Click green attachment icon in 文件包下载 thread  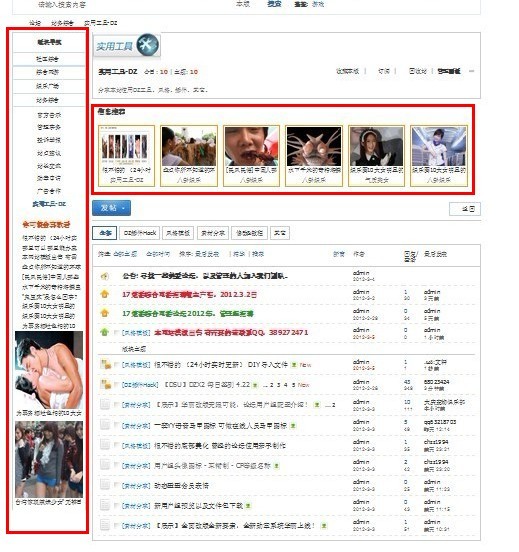coord(248,506)
